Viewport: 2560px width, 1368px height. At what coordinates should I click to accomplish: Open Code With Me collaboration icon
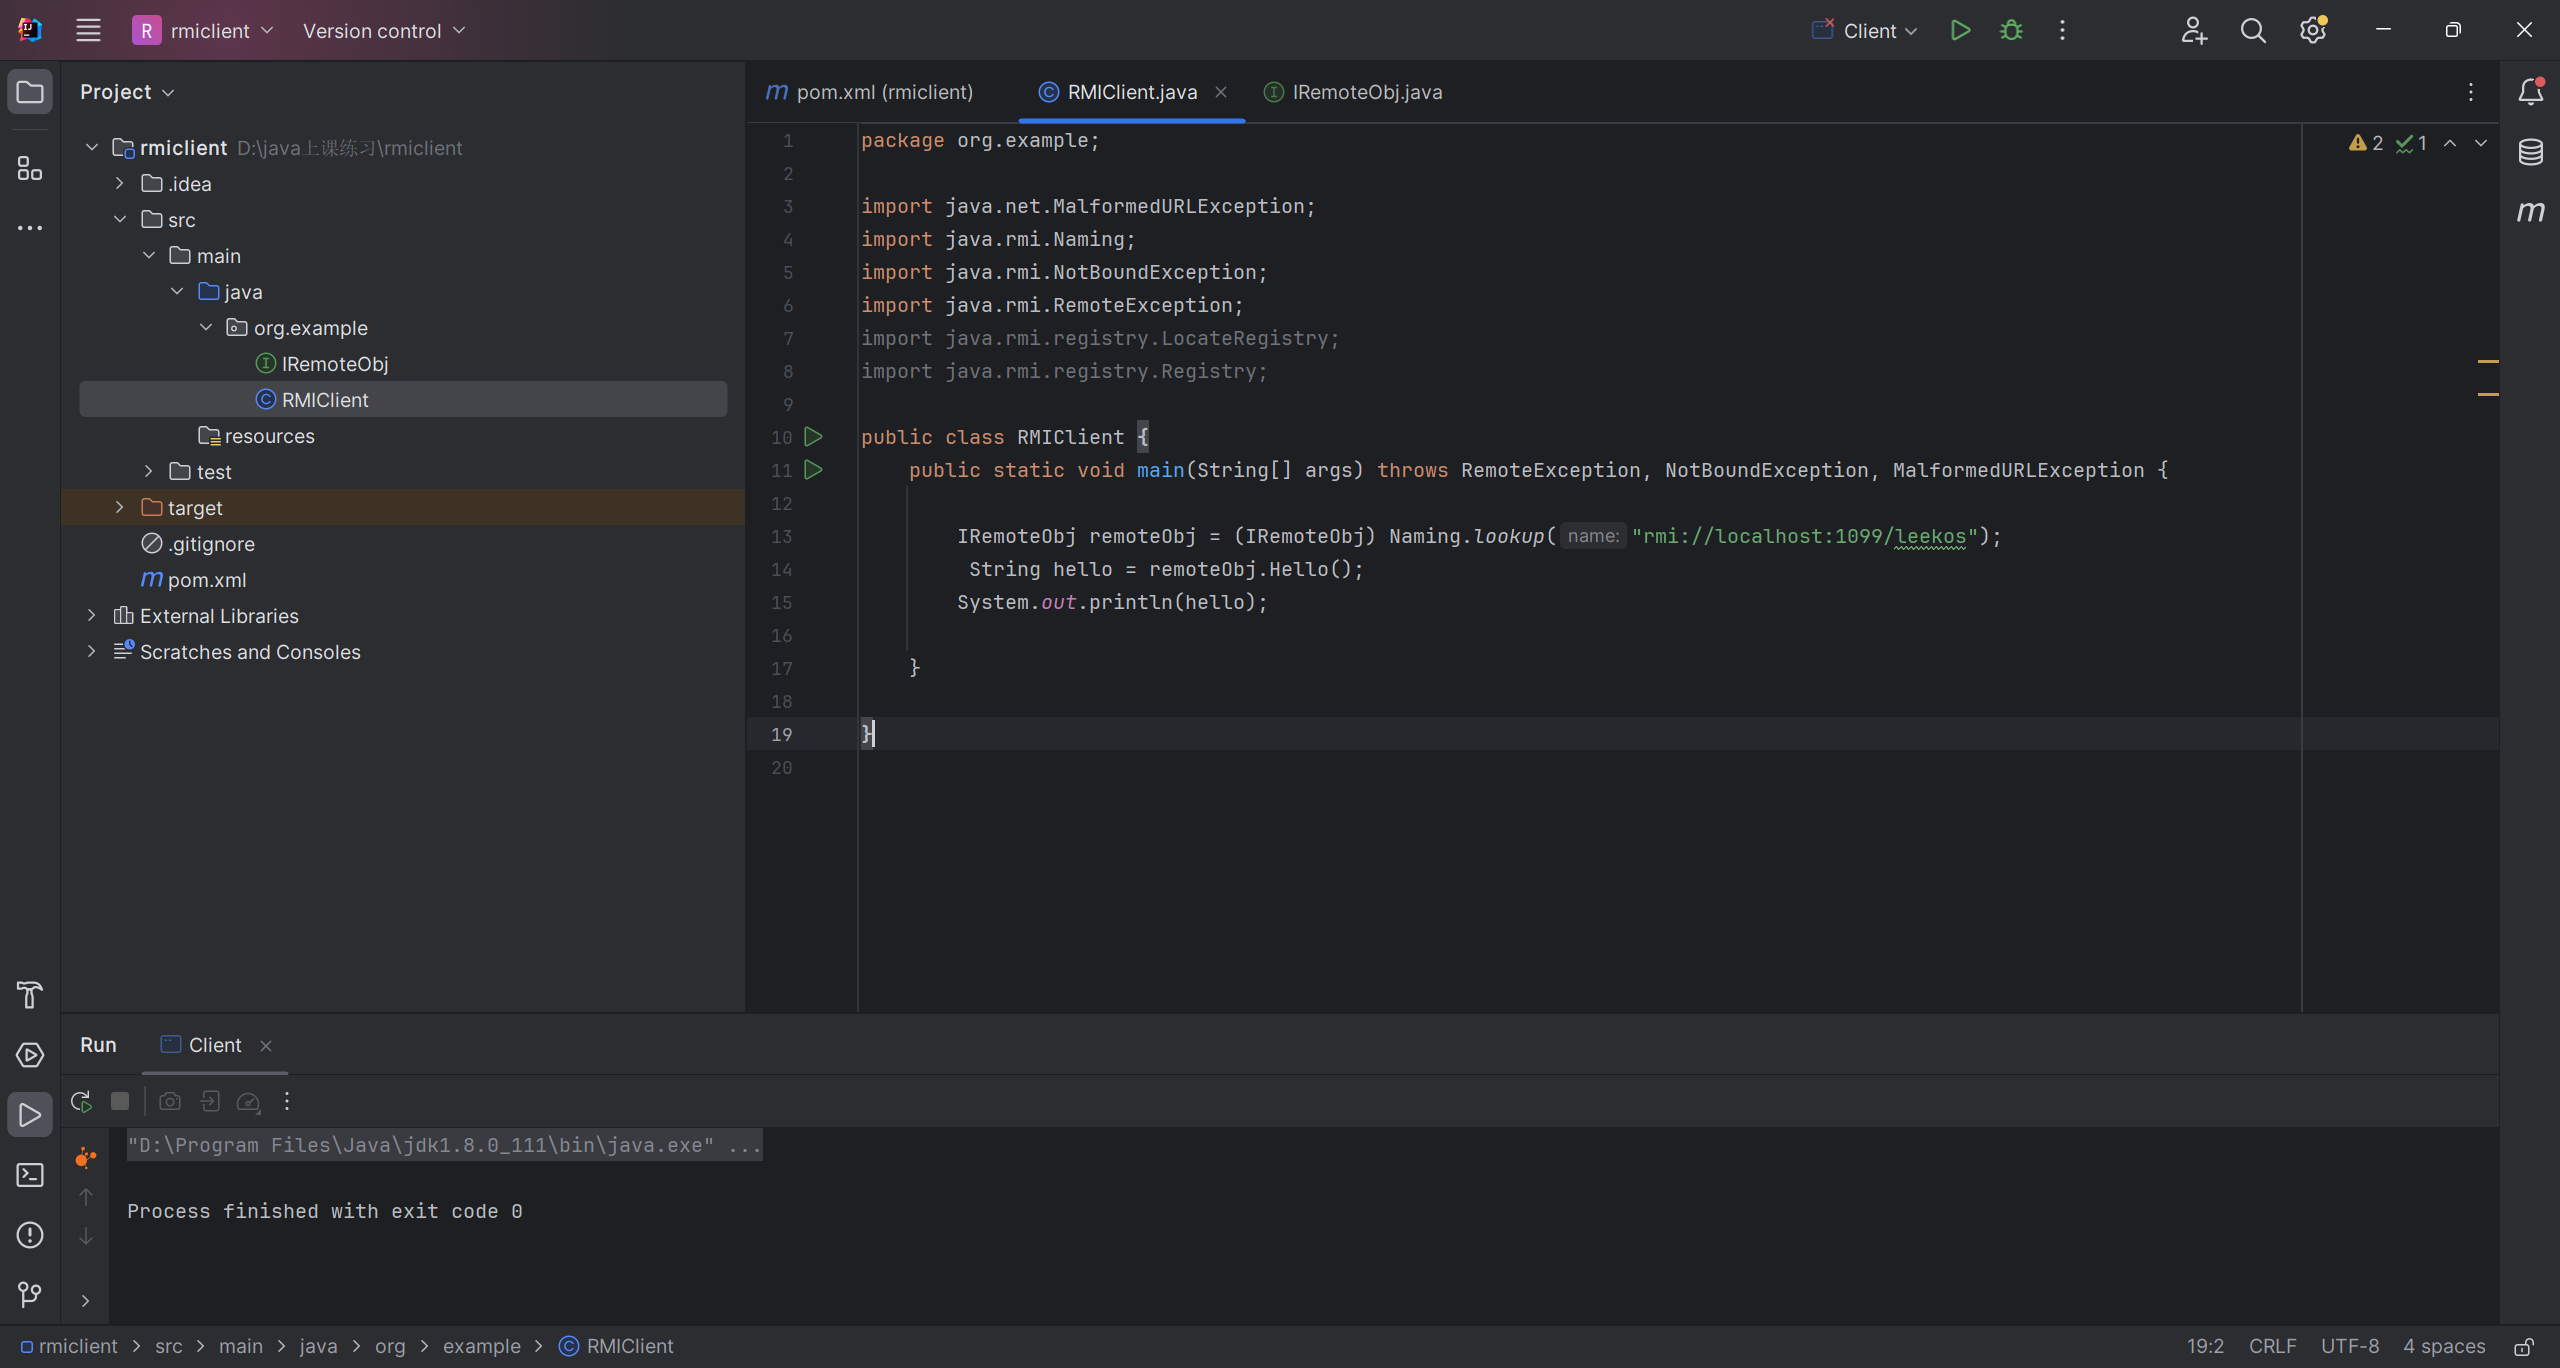2194,30
